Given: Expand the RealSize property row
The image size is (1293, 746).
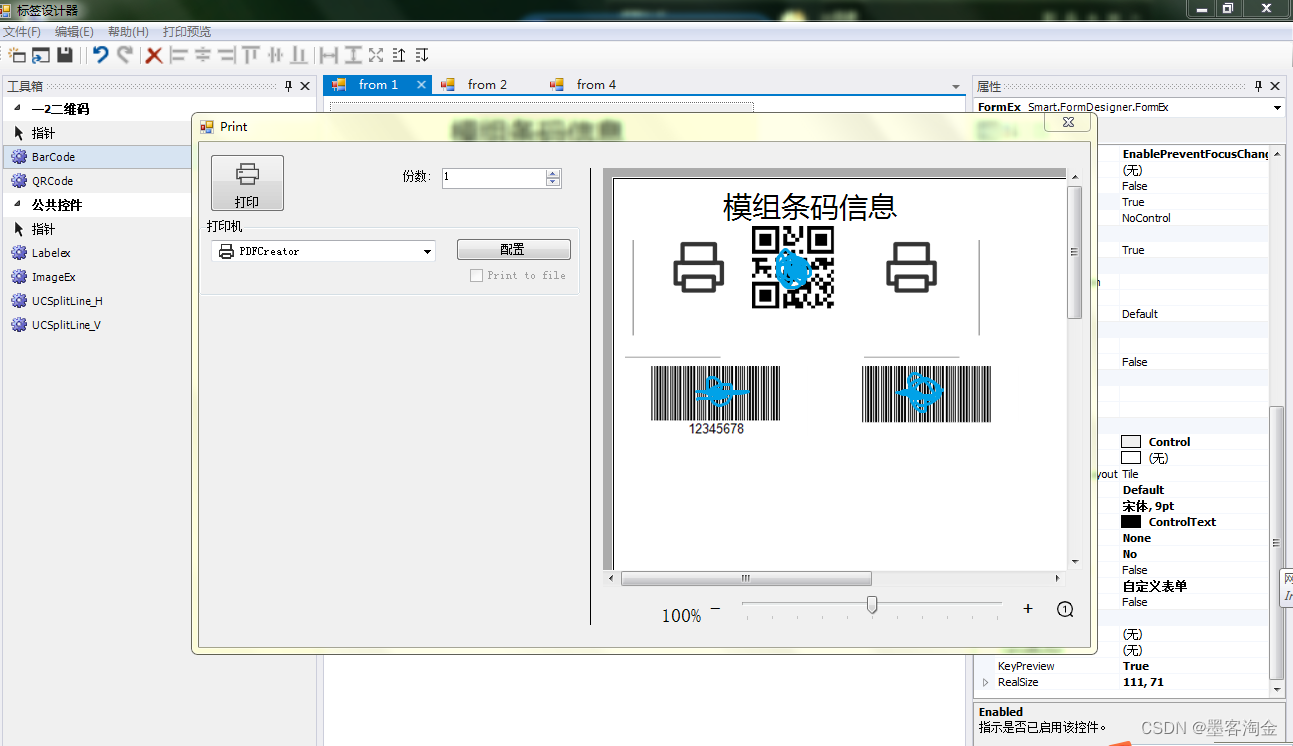Looking at the screenshot, I should click(986, 682).
